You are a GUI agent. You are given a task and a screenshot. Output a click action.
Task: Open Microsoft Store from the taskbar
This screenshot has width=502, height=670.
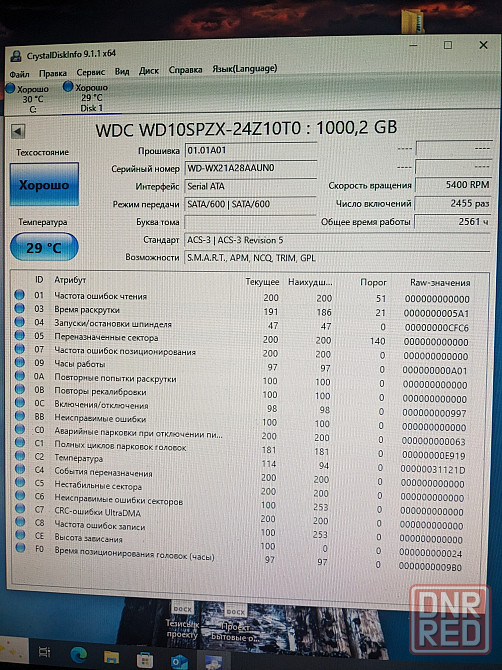point(144,659)
